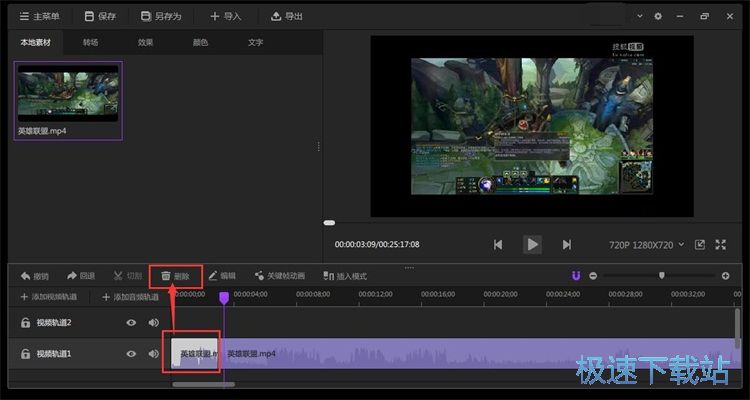Click the pop-out preview window icon
750x400 pixels.
pos(700,245)
